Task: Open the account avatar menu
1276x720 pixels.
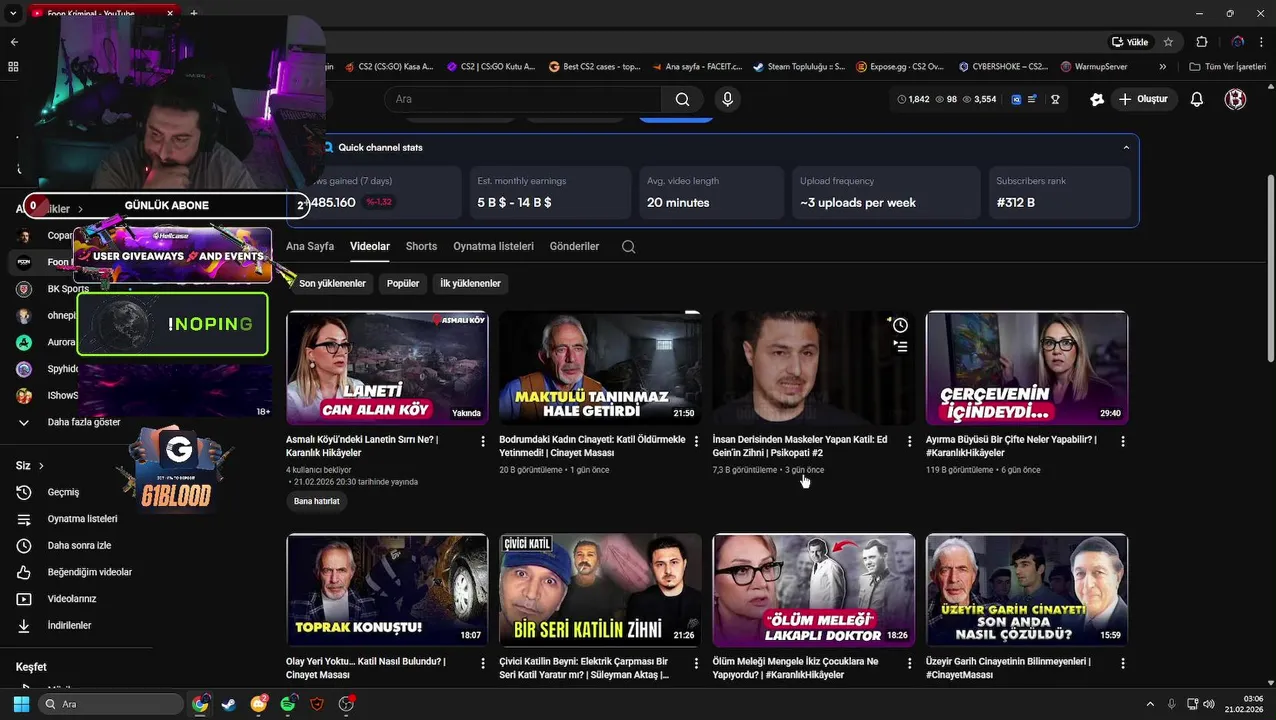Action: pos(1235,99)
